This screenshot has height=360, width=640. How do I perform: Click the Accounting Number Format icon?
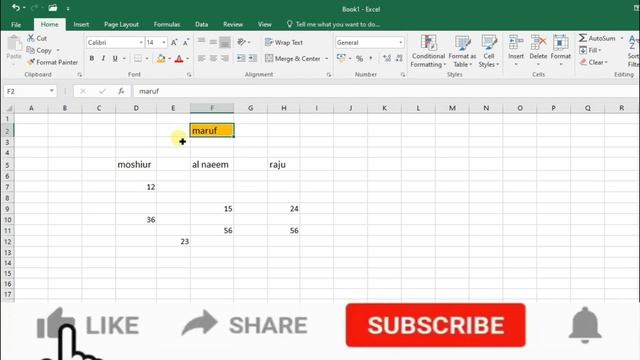(x=341, y=58)
